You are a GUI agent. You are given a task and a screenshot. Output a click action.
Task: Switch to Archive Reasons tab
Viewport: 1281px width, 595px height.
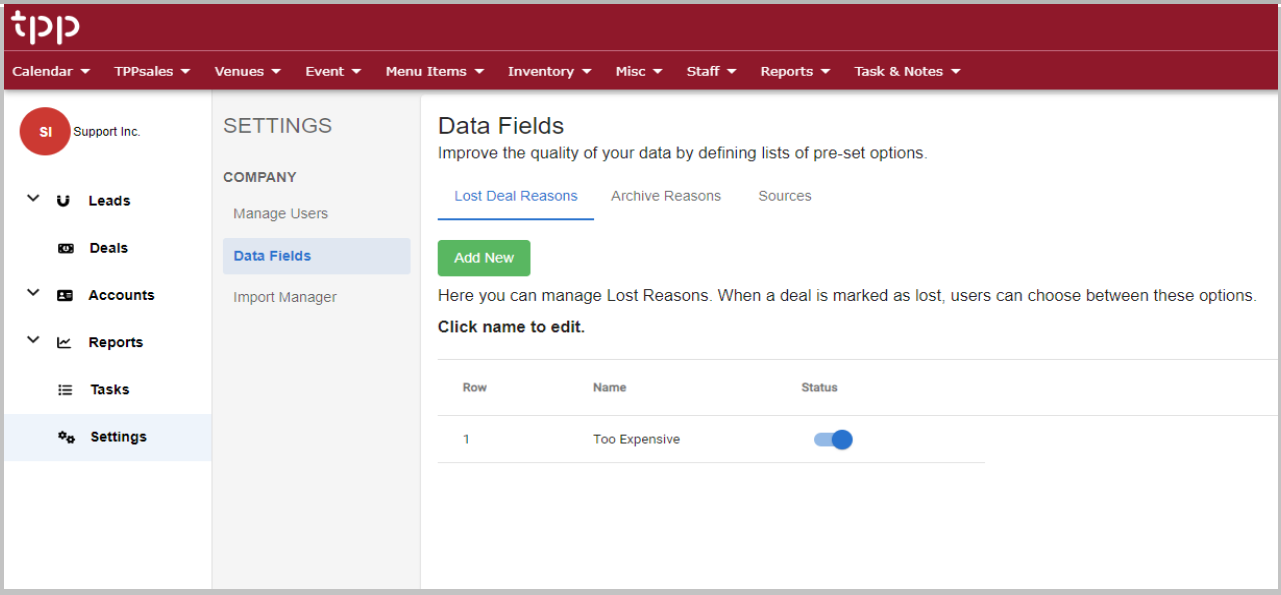(666, 196)
